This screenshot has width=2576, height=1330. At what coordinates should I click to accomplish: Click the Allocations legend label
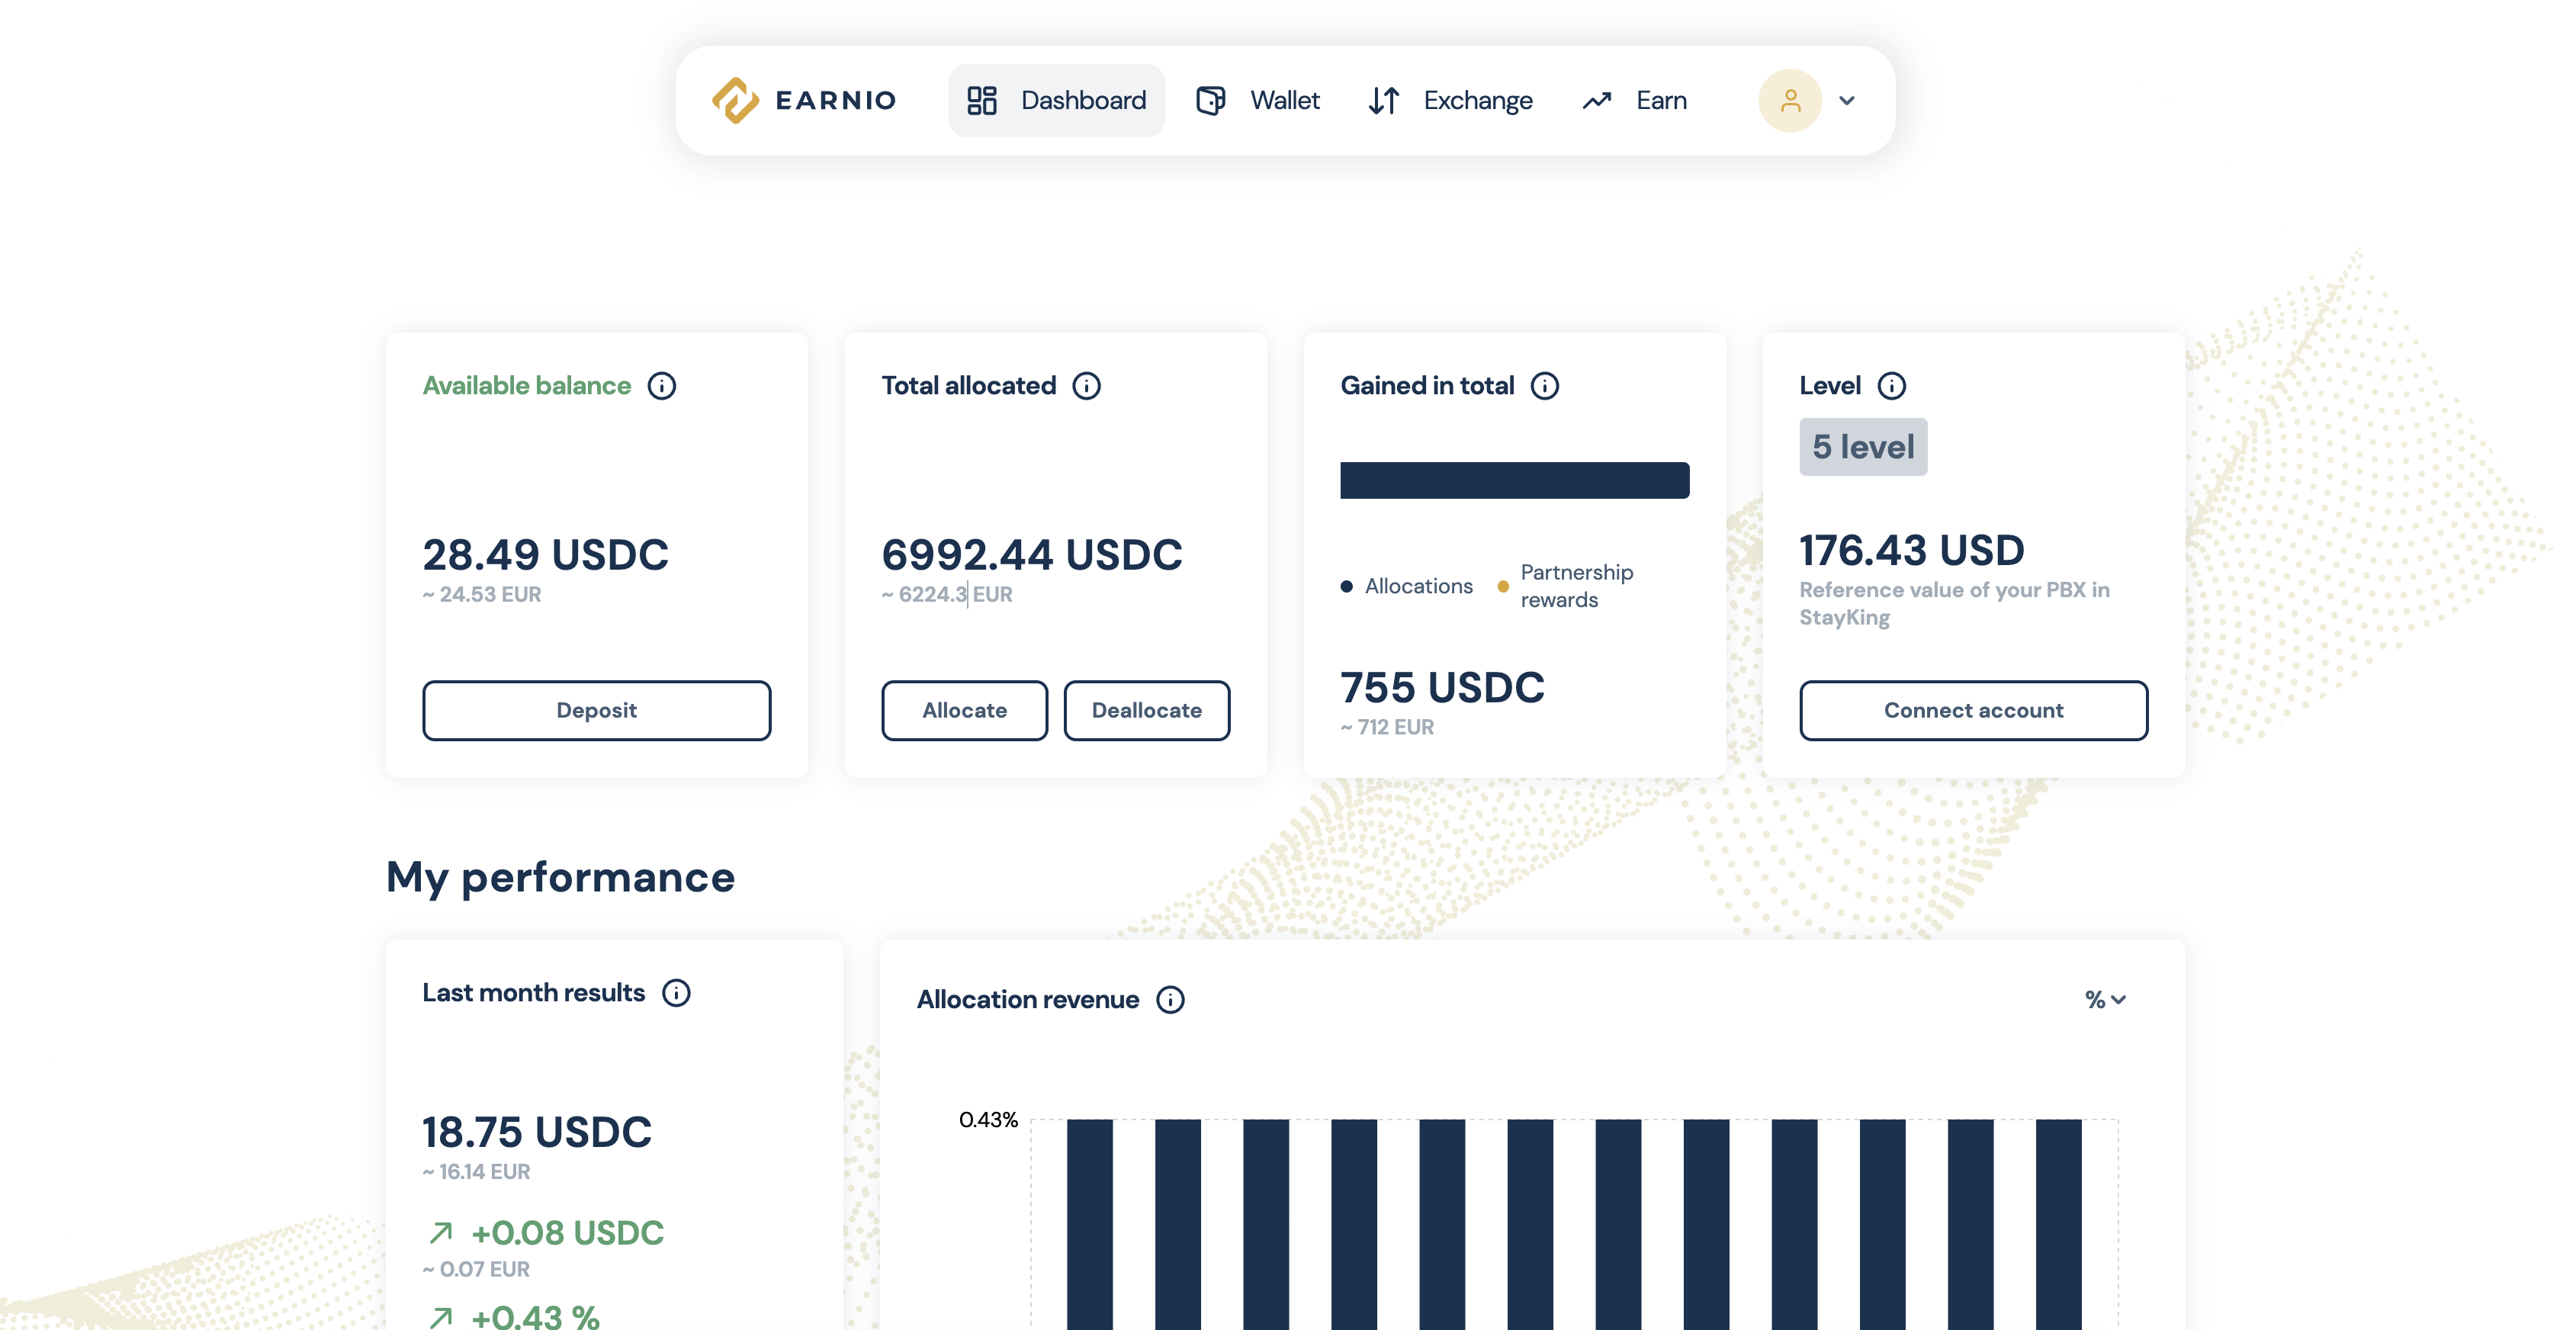click(x=1419, y=587)
